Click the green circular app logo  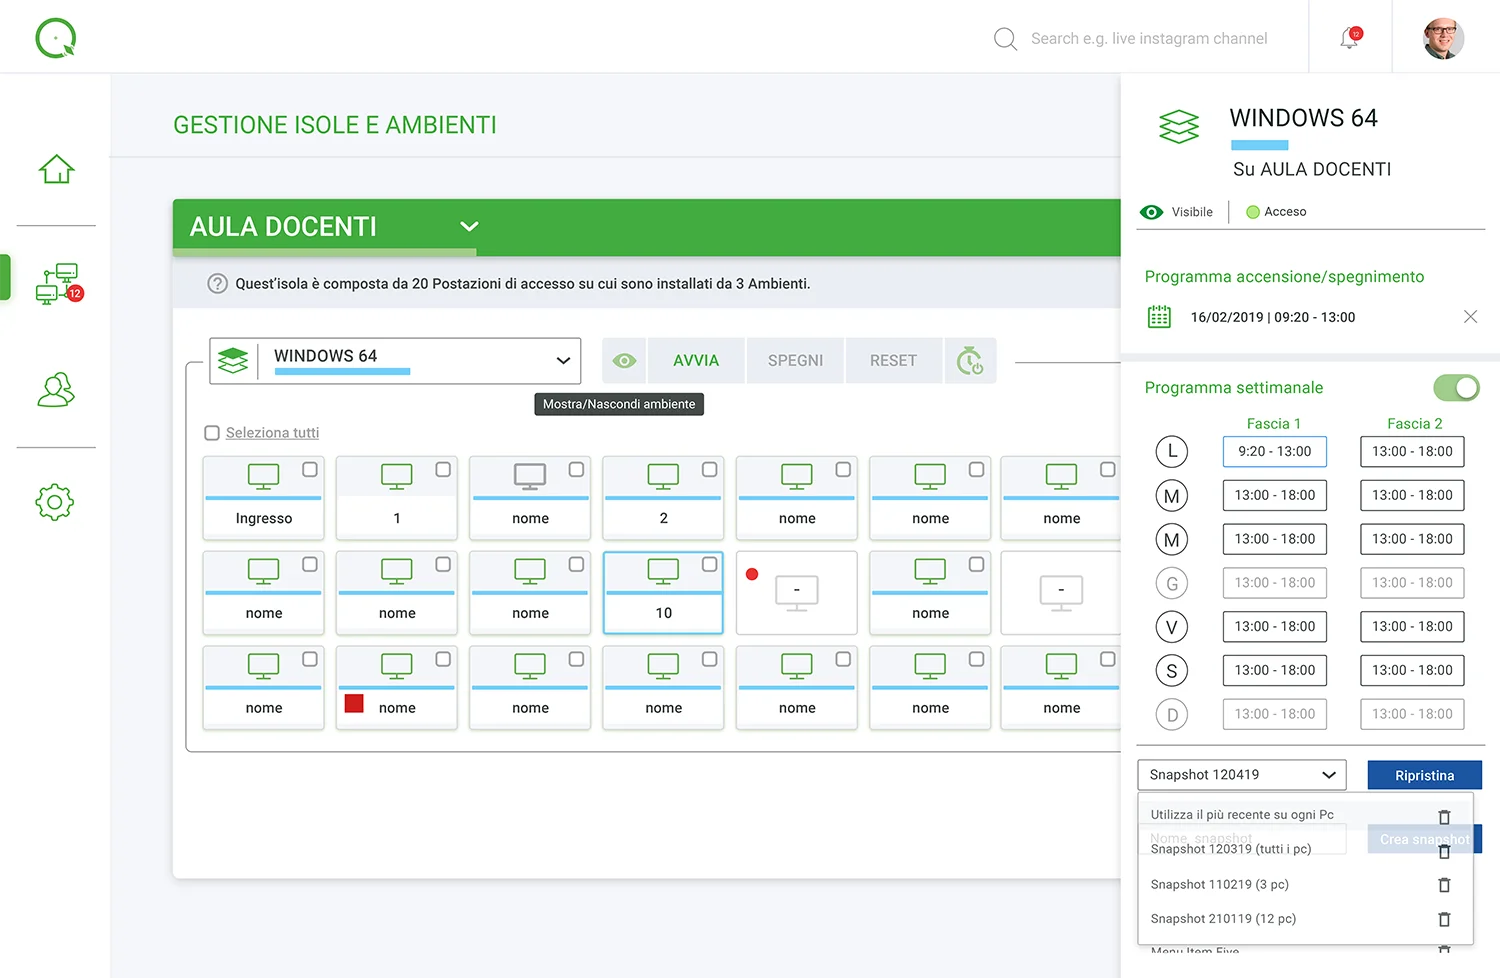(x=56, y=38)
